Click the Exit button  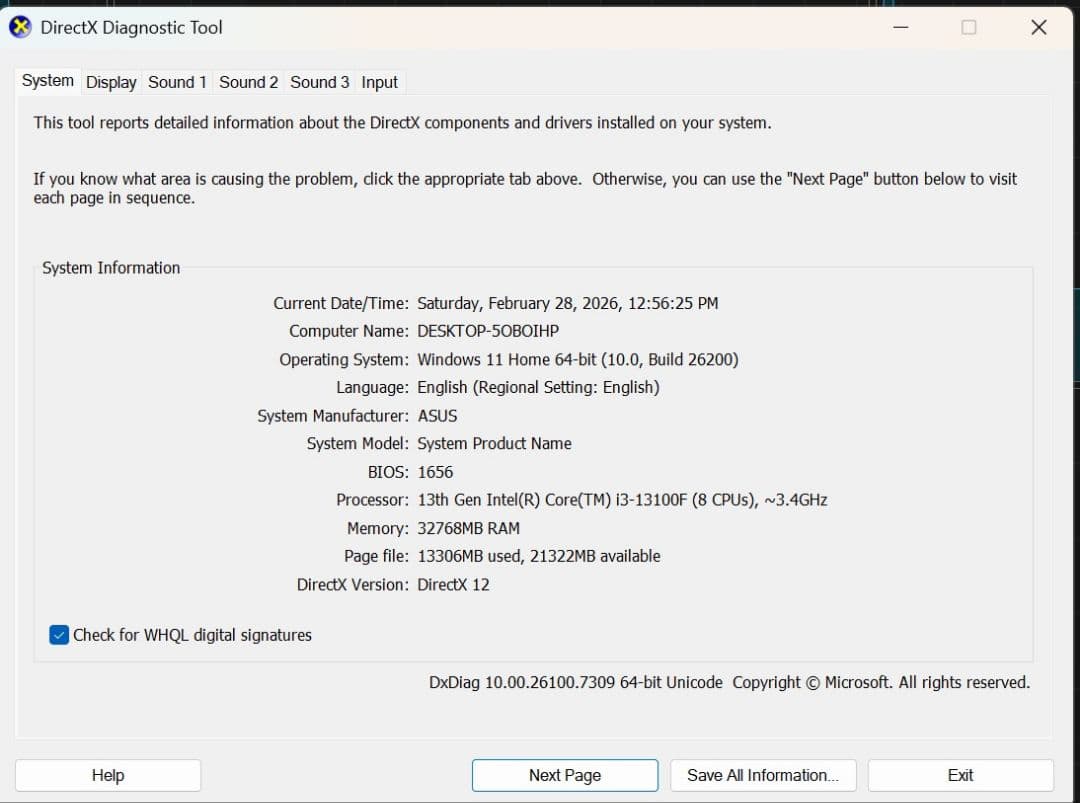pyautogui.click(x=961, y=775)
